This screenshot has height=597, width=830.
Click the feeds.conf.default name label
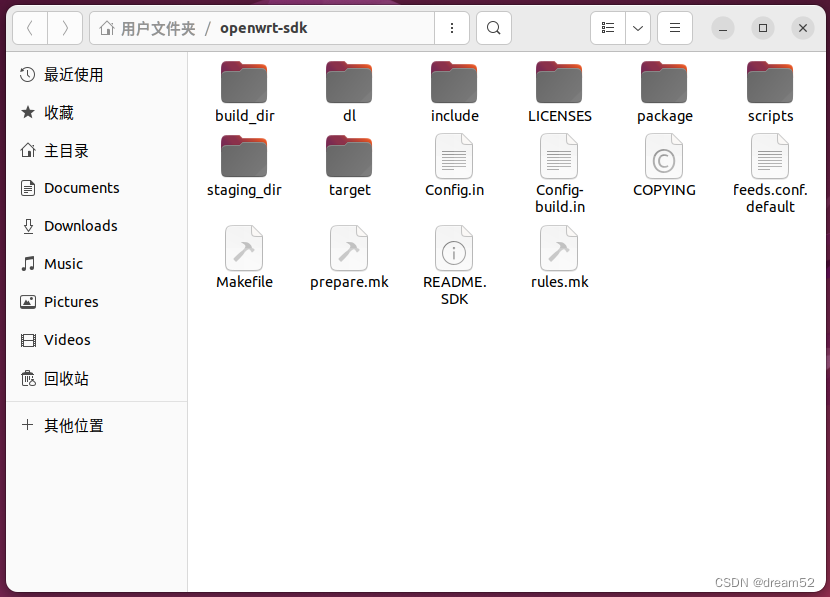pyautogui.click(x=770, y=198)
